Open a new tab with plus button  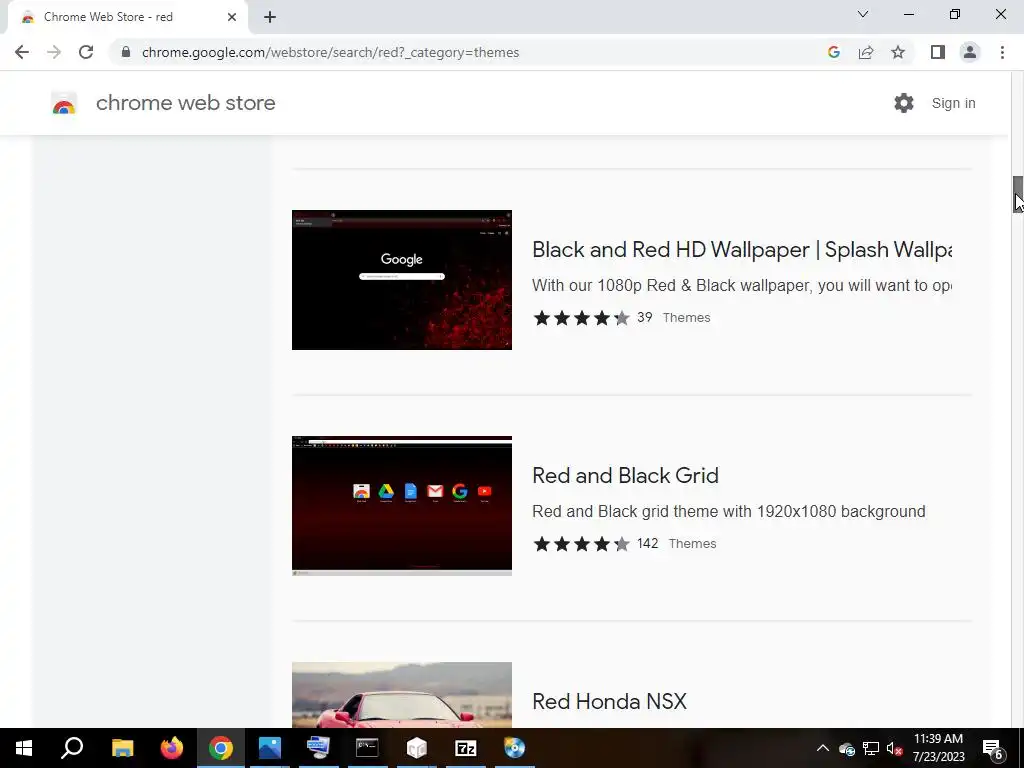270,17
